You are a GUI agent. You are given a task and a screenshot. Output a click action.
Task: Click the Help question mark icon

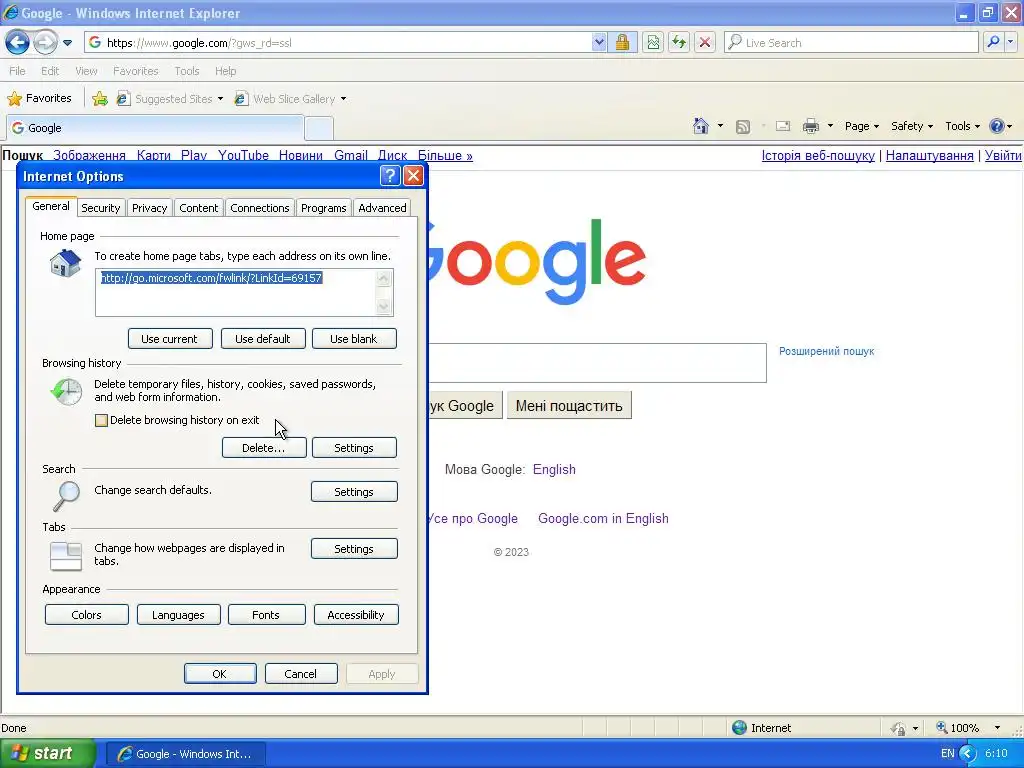(x=997, y=126)
